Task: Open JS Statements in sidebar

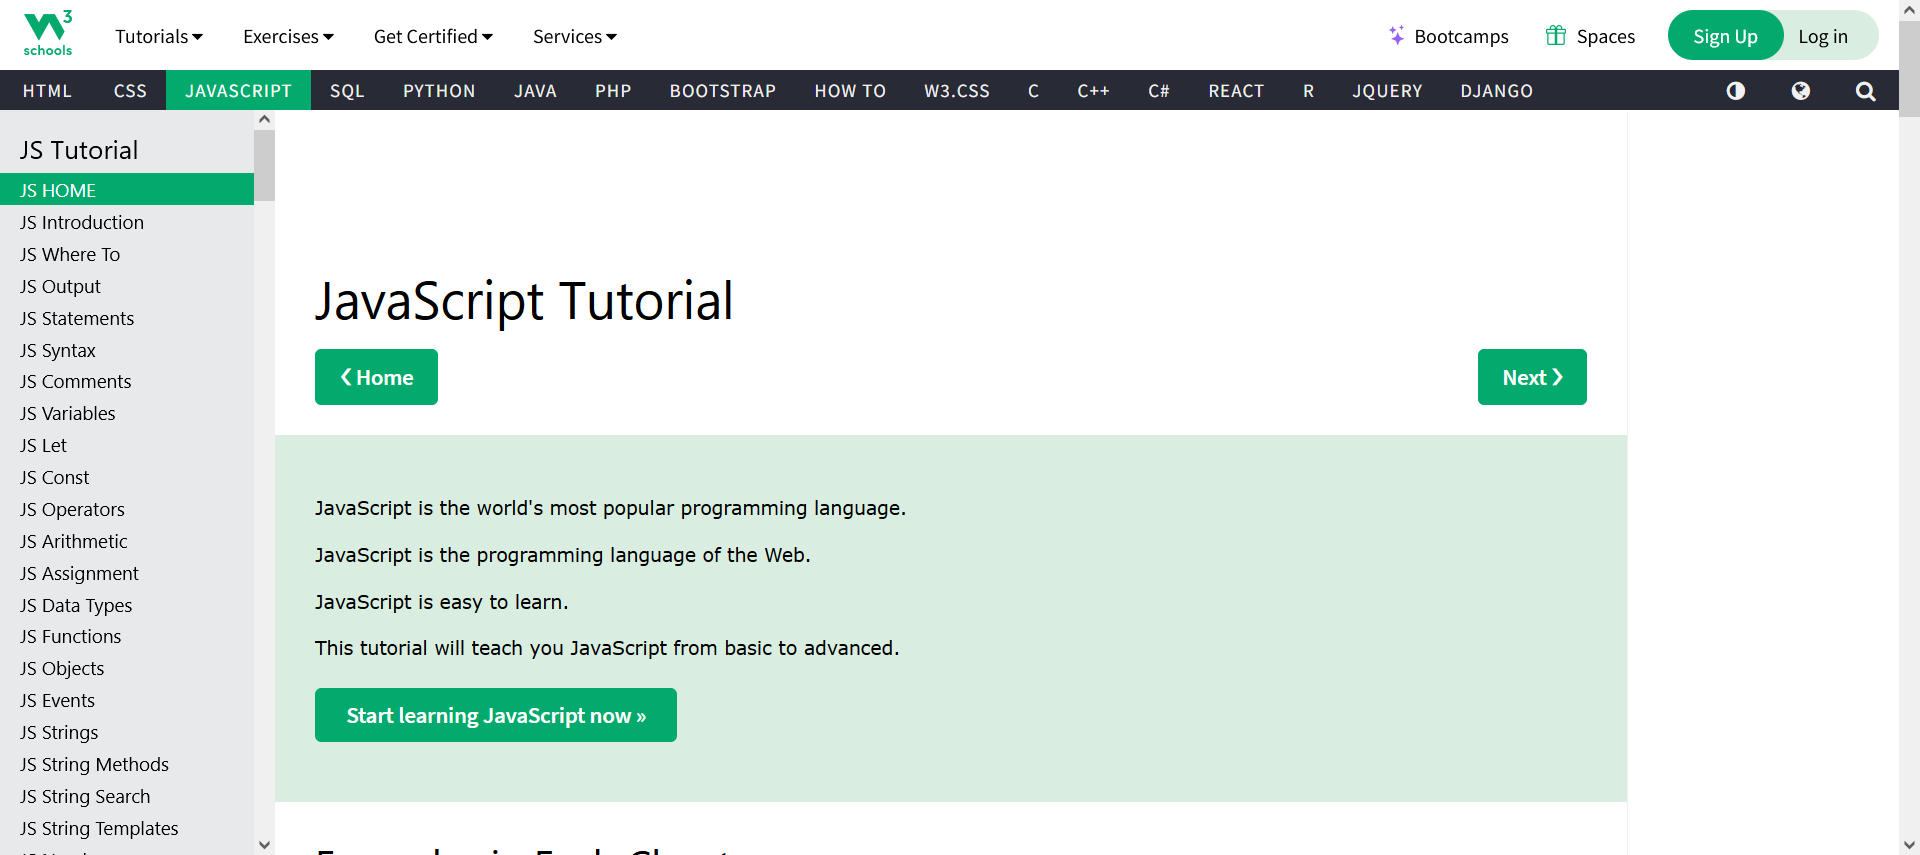Action: click(127, 318)
